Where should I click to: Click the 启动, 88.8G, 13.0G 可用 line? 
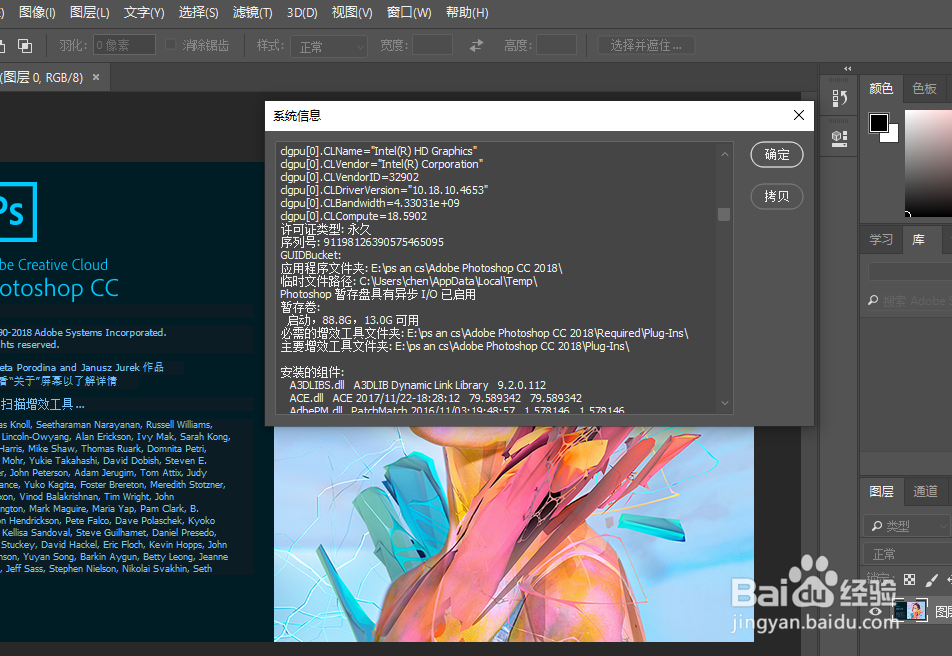point(353,320)
